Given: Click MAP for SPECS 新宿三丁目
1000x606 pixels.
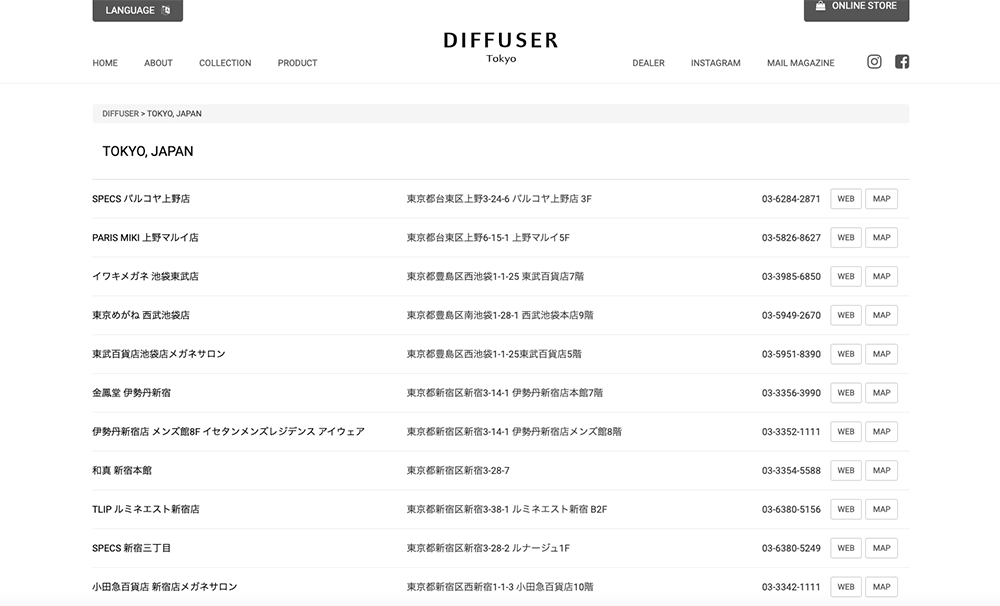Looking at the screenshot, I should point(881,548).
